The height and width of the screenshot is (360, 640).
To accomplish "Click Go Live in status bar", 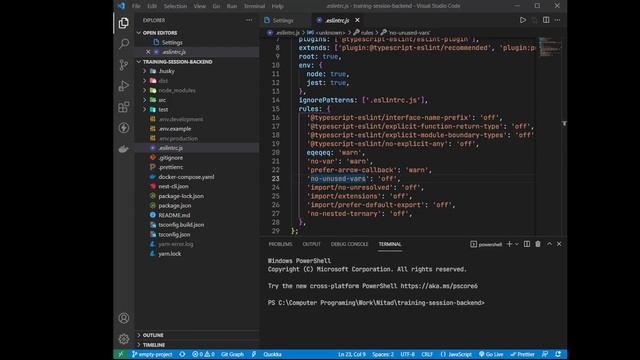I will click(491, 354).
